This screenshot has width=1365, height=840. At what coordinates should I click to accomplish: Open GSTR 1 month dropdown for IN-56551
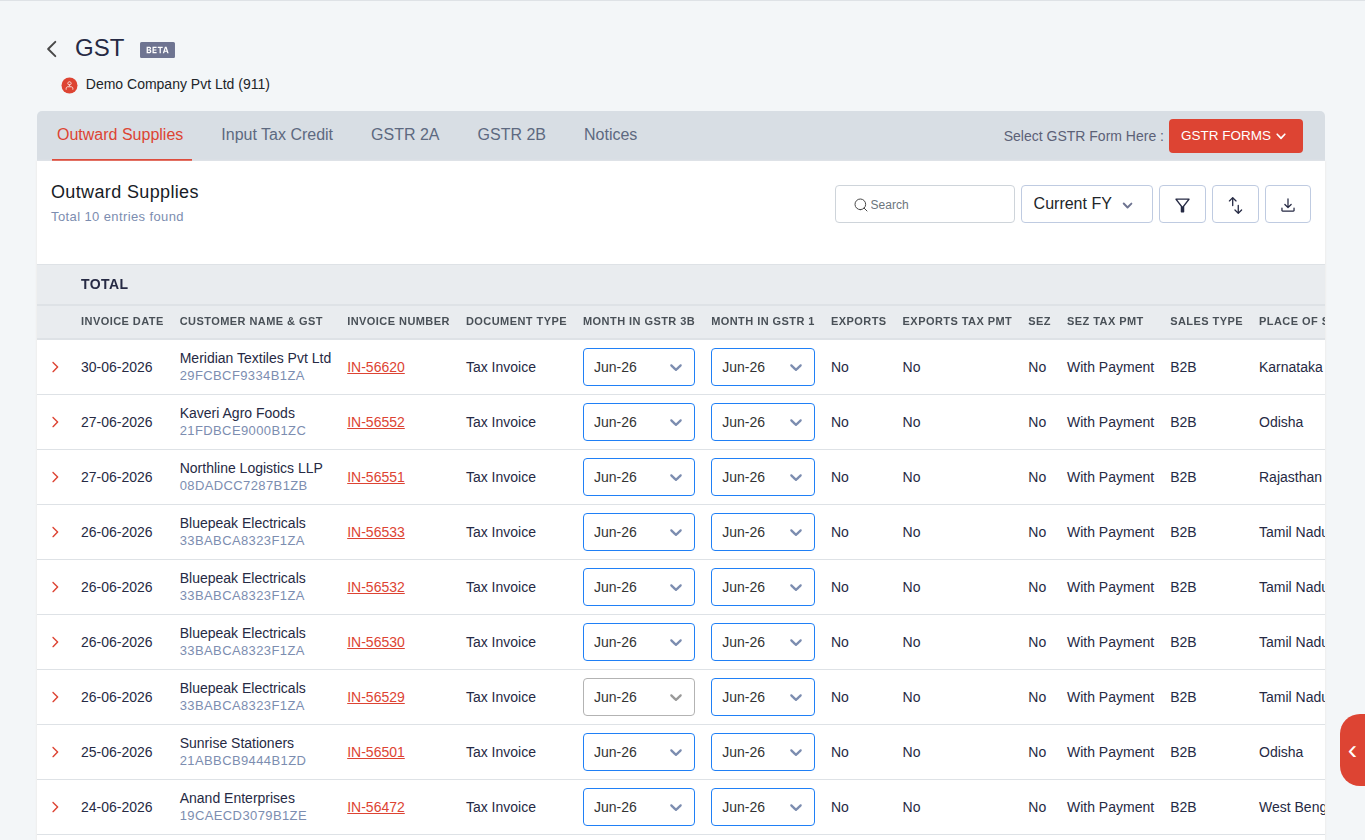[x=763, y=477]
